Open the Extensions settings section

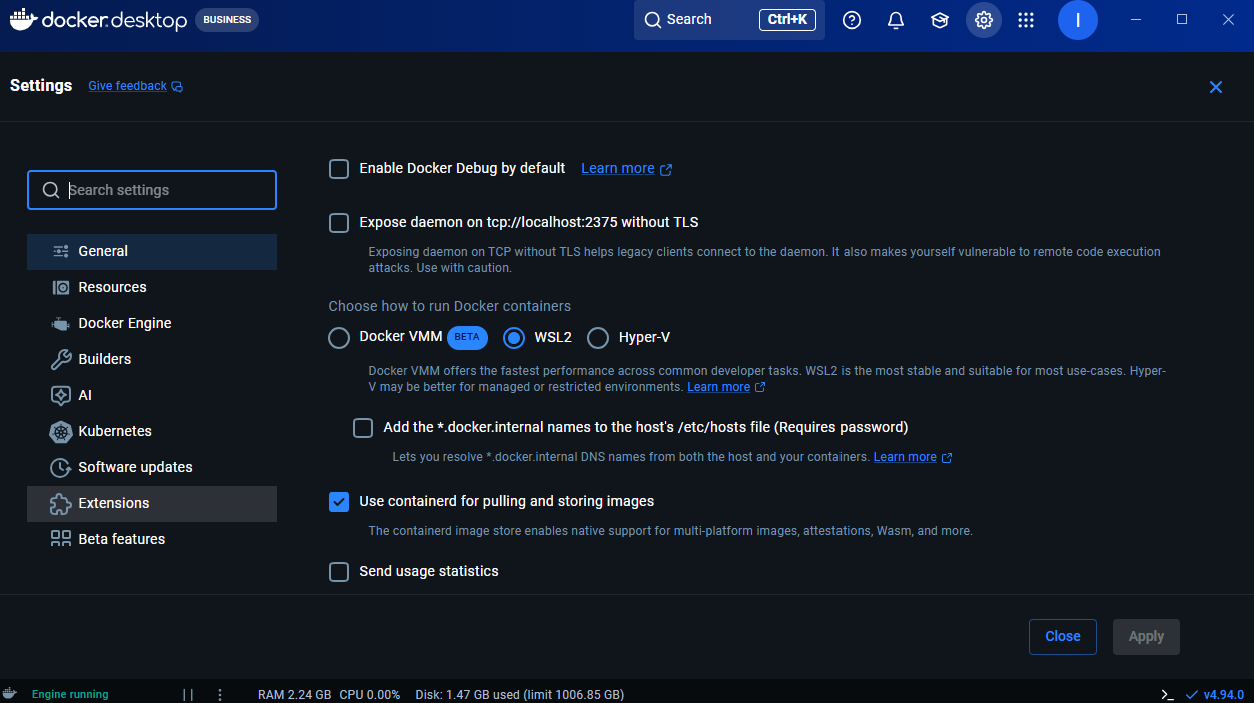(152, 503)
